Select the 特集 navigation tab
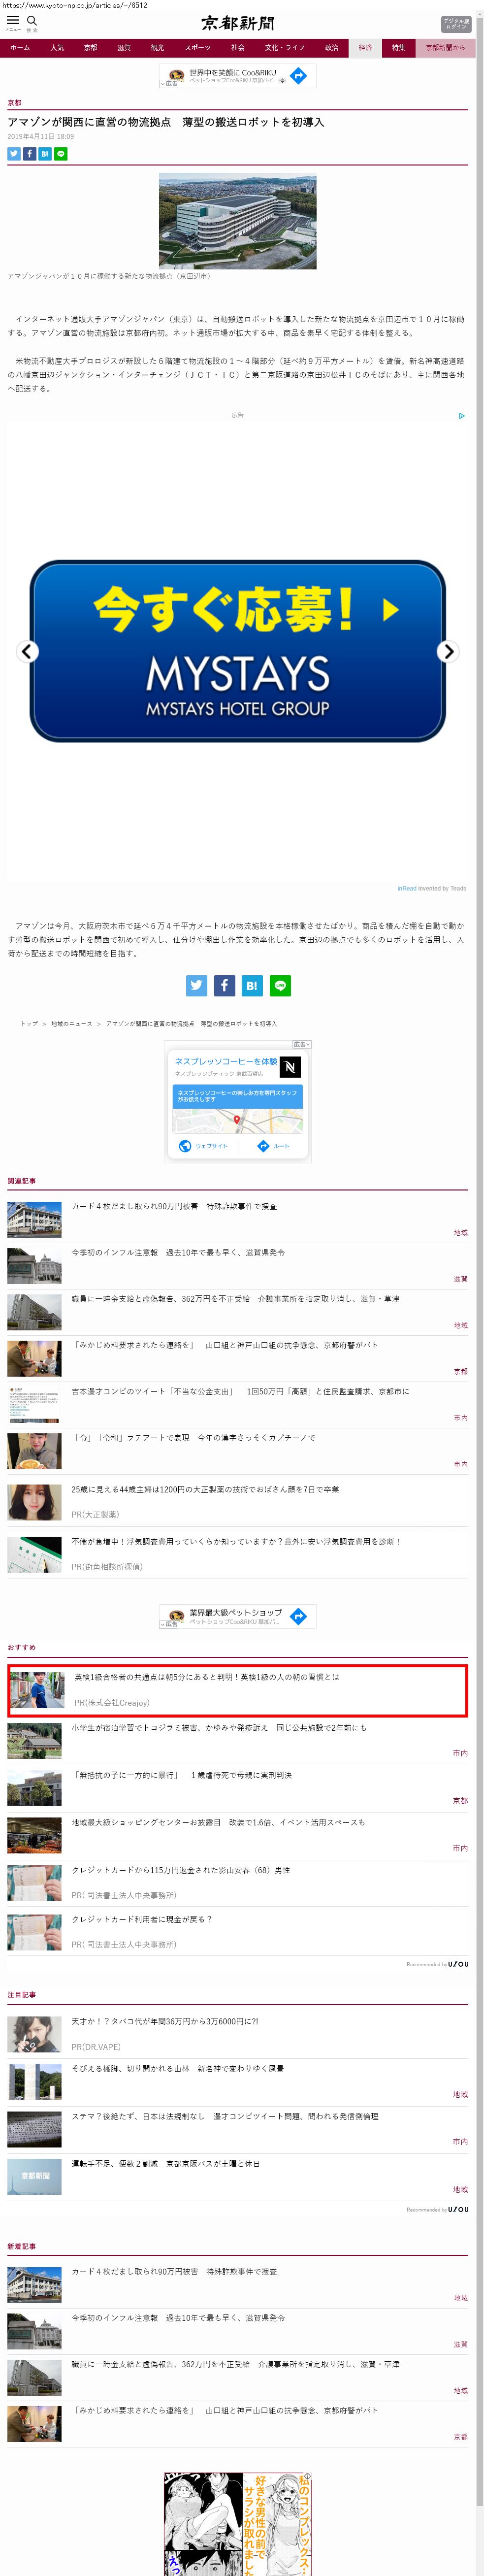 click(x=399, y=48)
